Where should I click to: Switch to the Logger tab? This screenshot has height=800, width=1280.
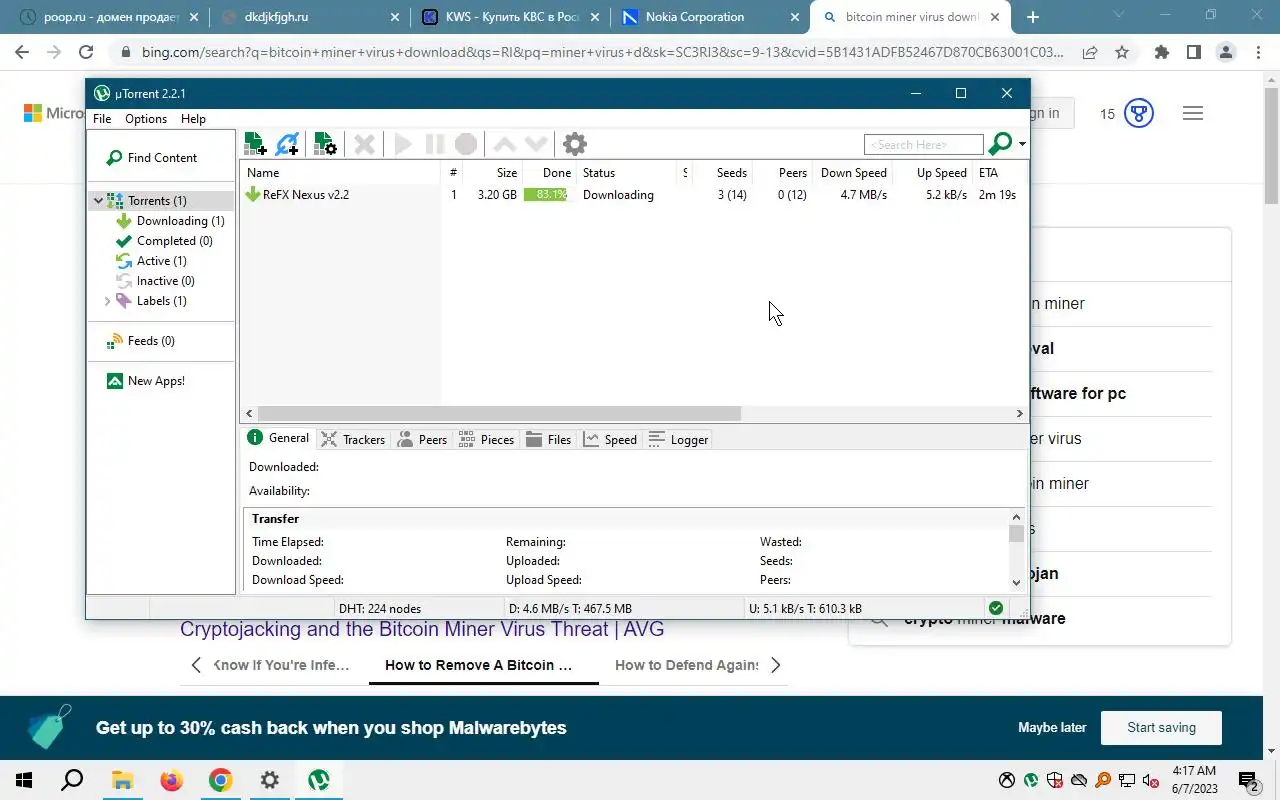click(679, 439)
